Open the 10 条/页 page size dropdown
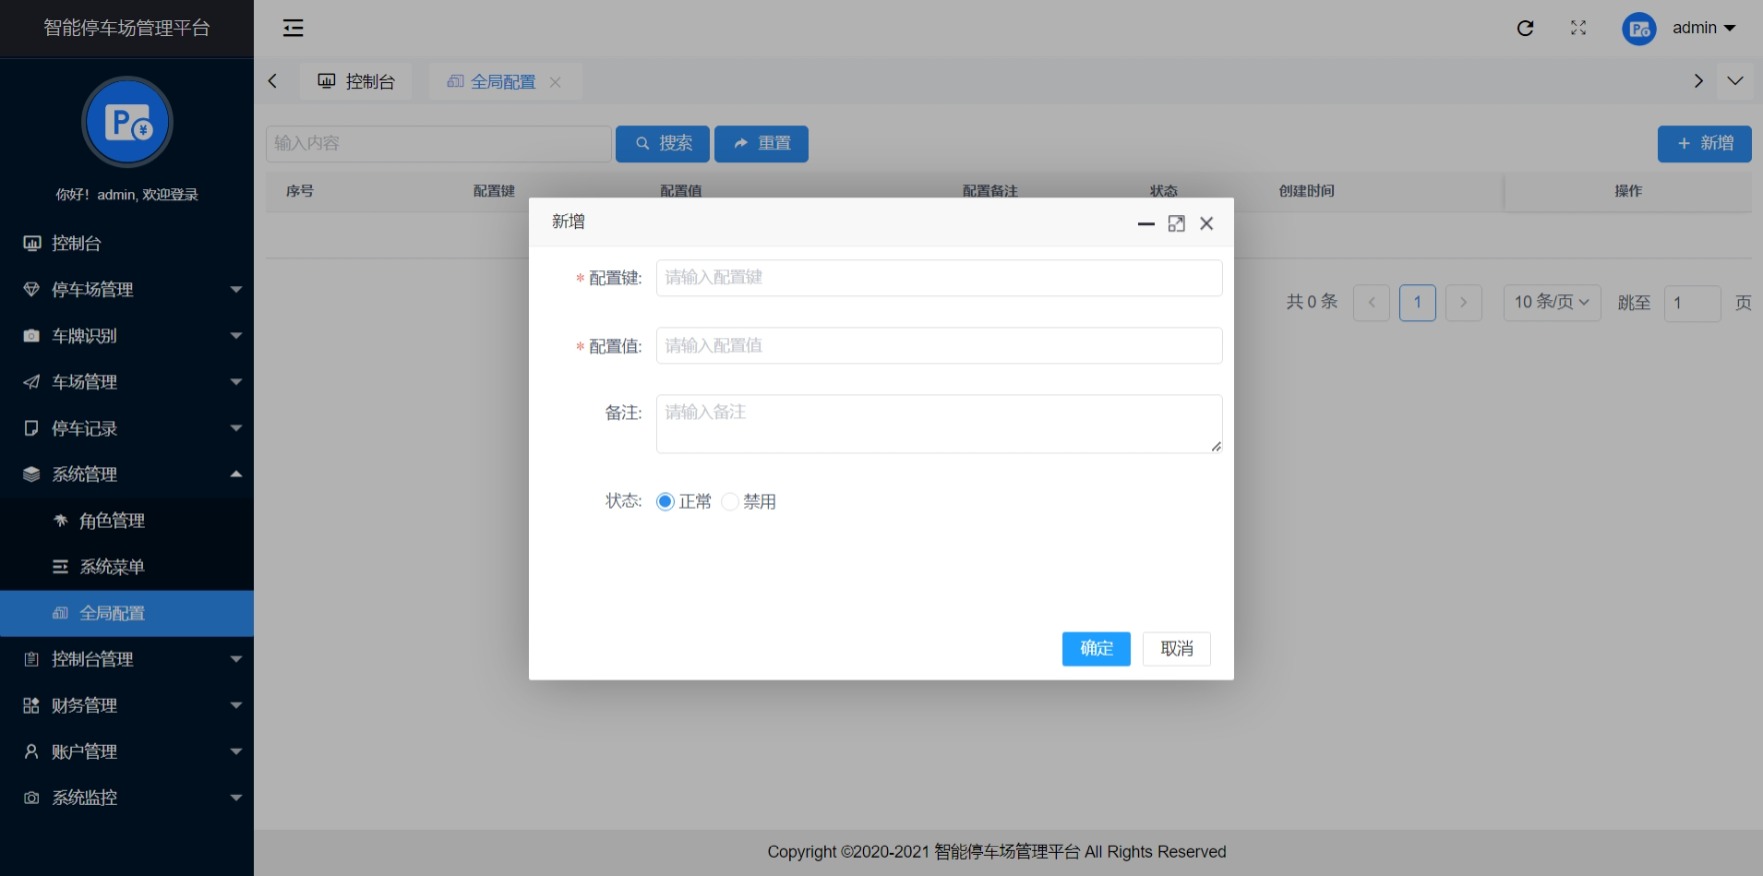 point(1552,302)
